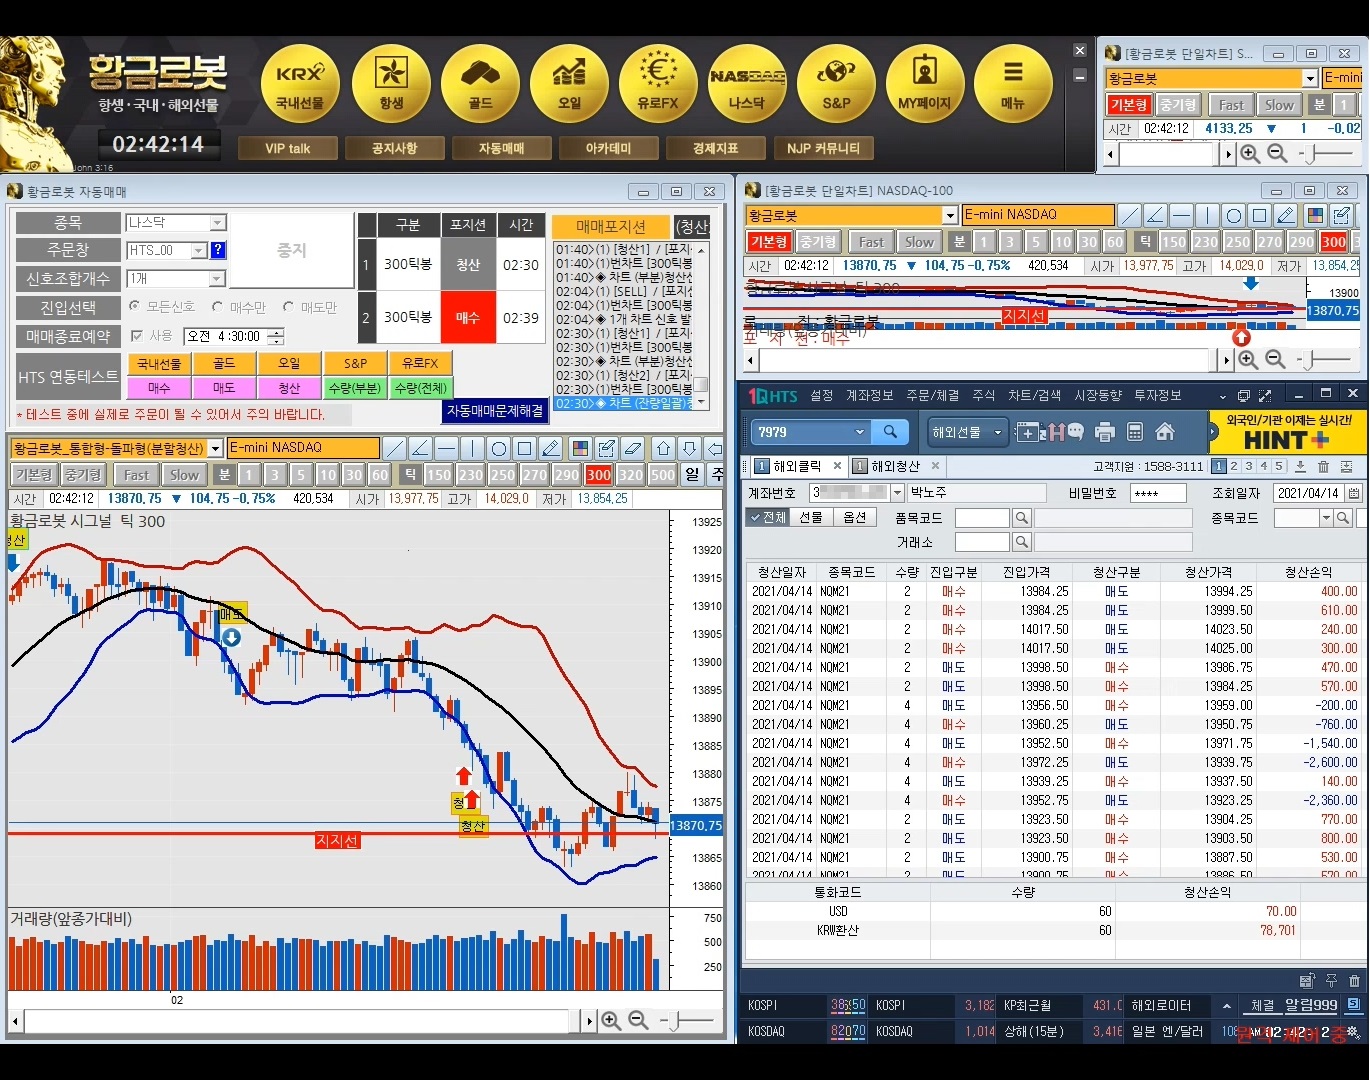
Task: Click calculator icon in 1Q HTS toolbar
Action: (x=1135, y=432)
